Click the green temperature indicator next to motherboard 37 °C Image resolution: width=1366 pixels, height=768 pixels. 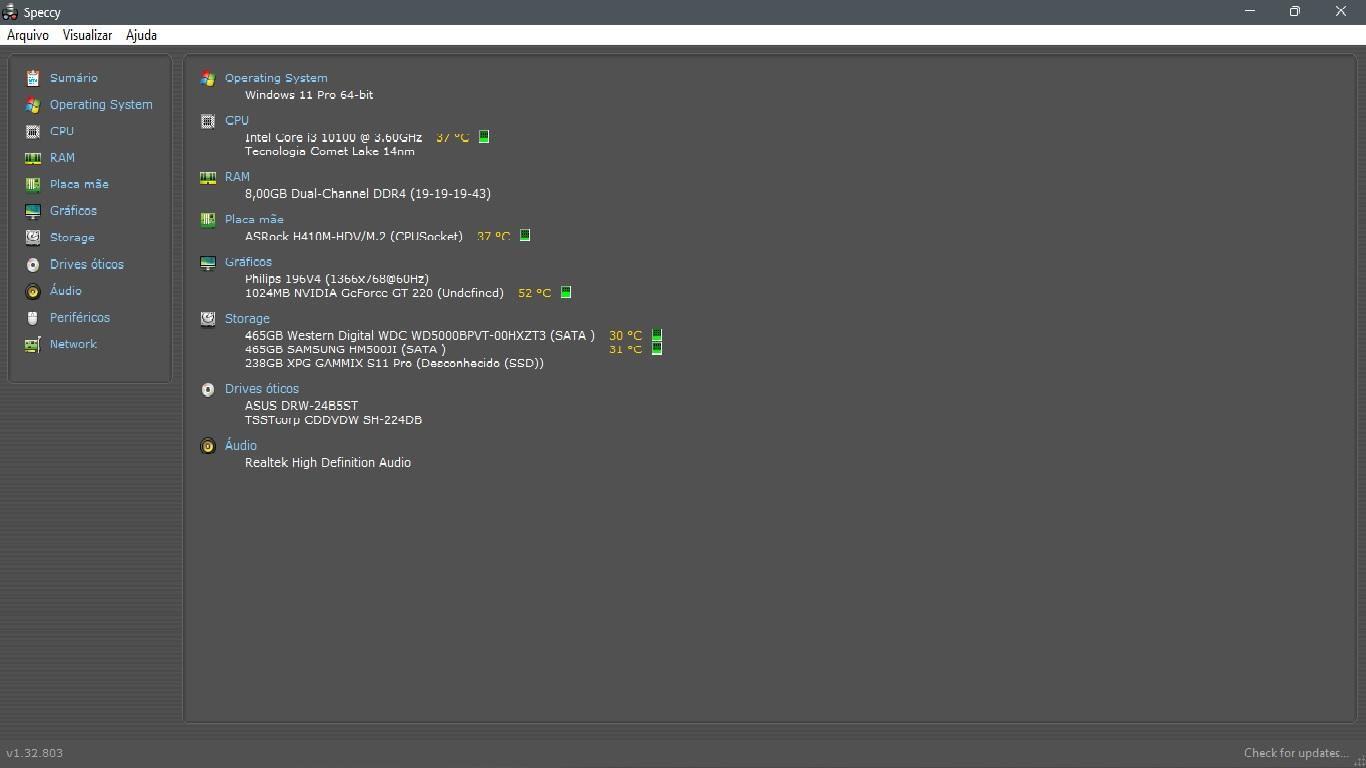point(525,236)
